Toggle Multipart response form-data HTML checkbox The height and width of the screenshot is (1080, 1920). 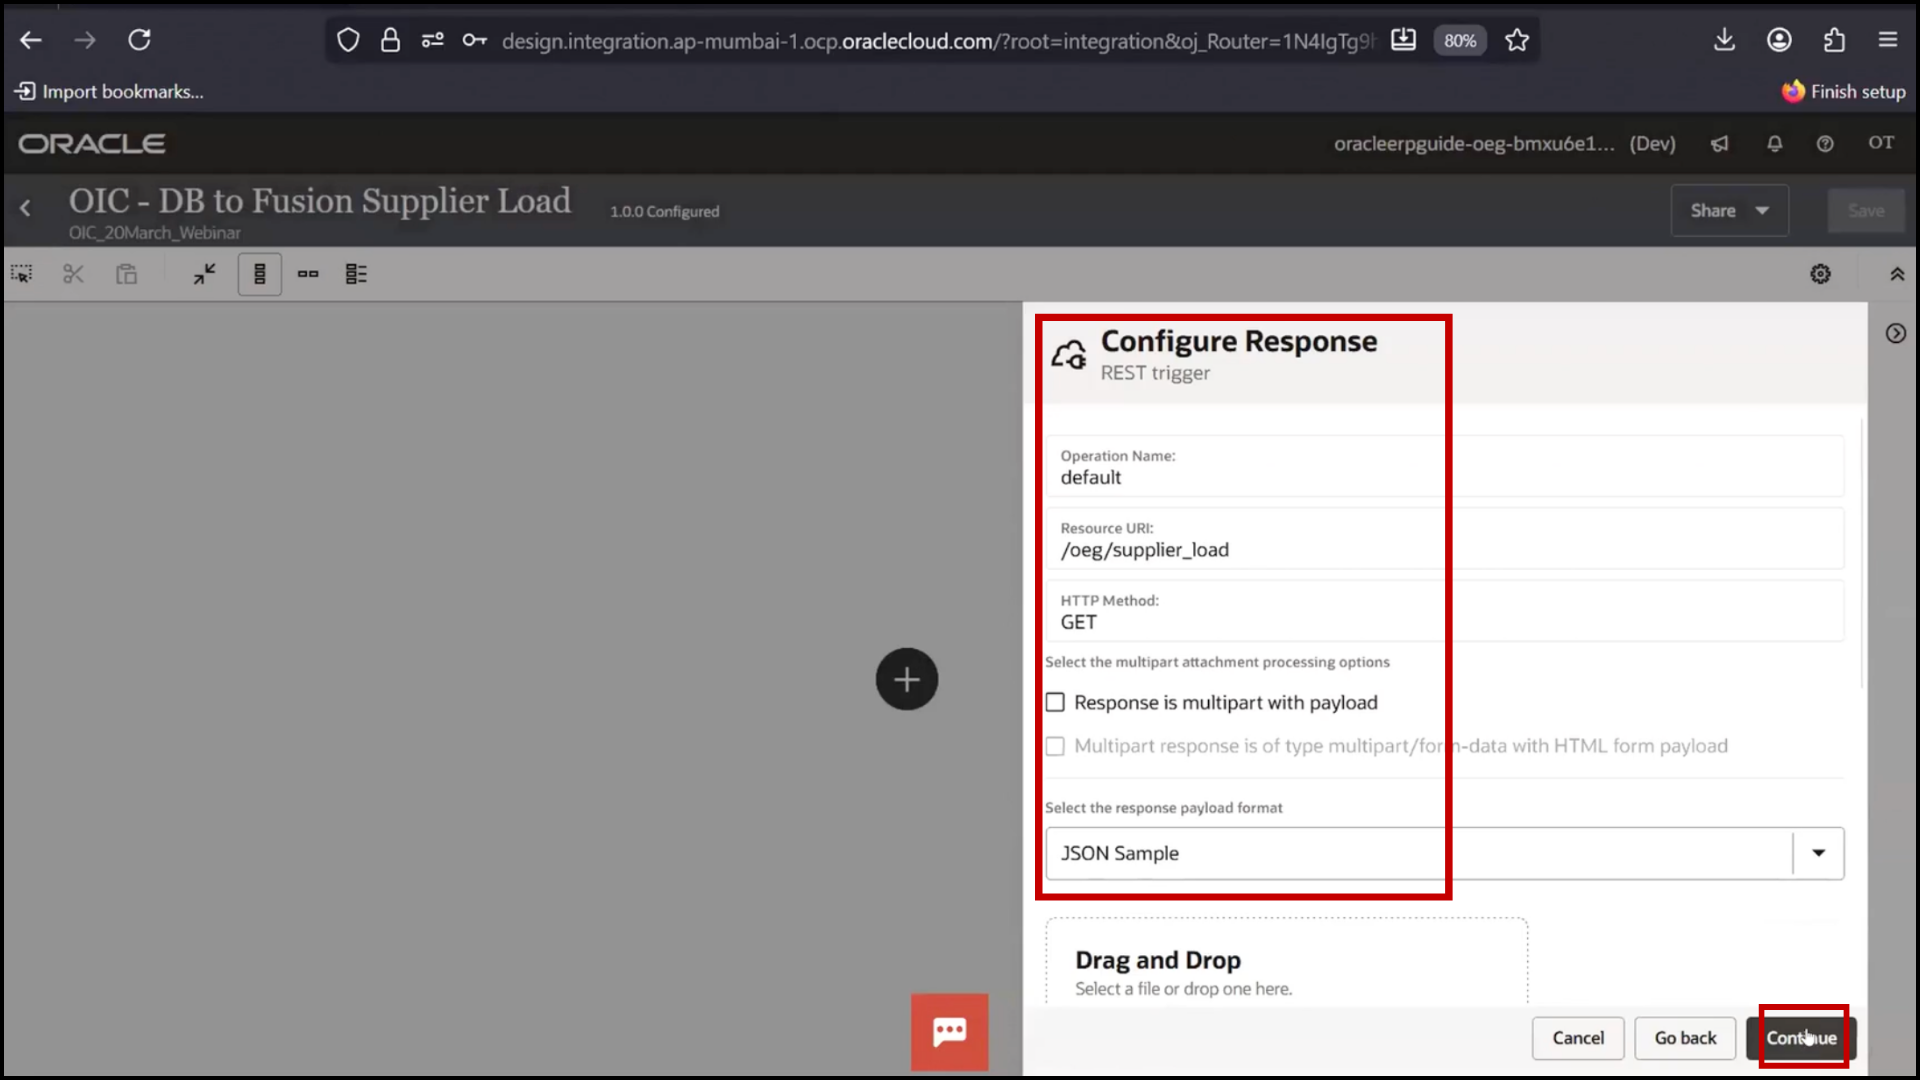1055,746
